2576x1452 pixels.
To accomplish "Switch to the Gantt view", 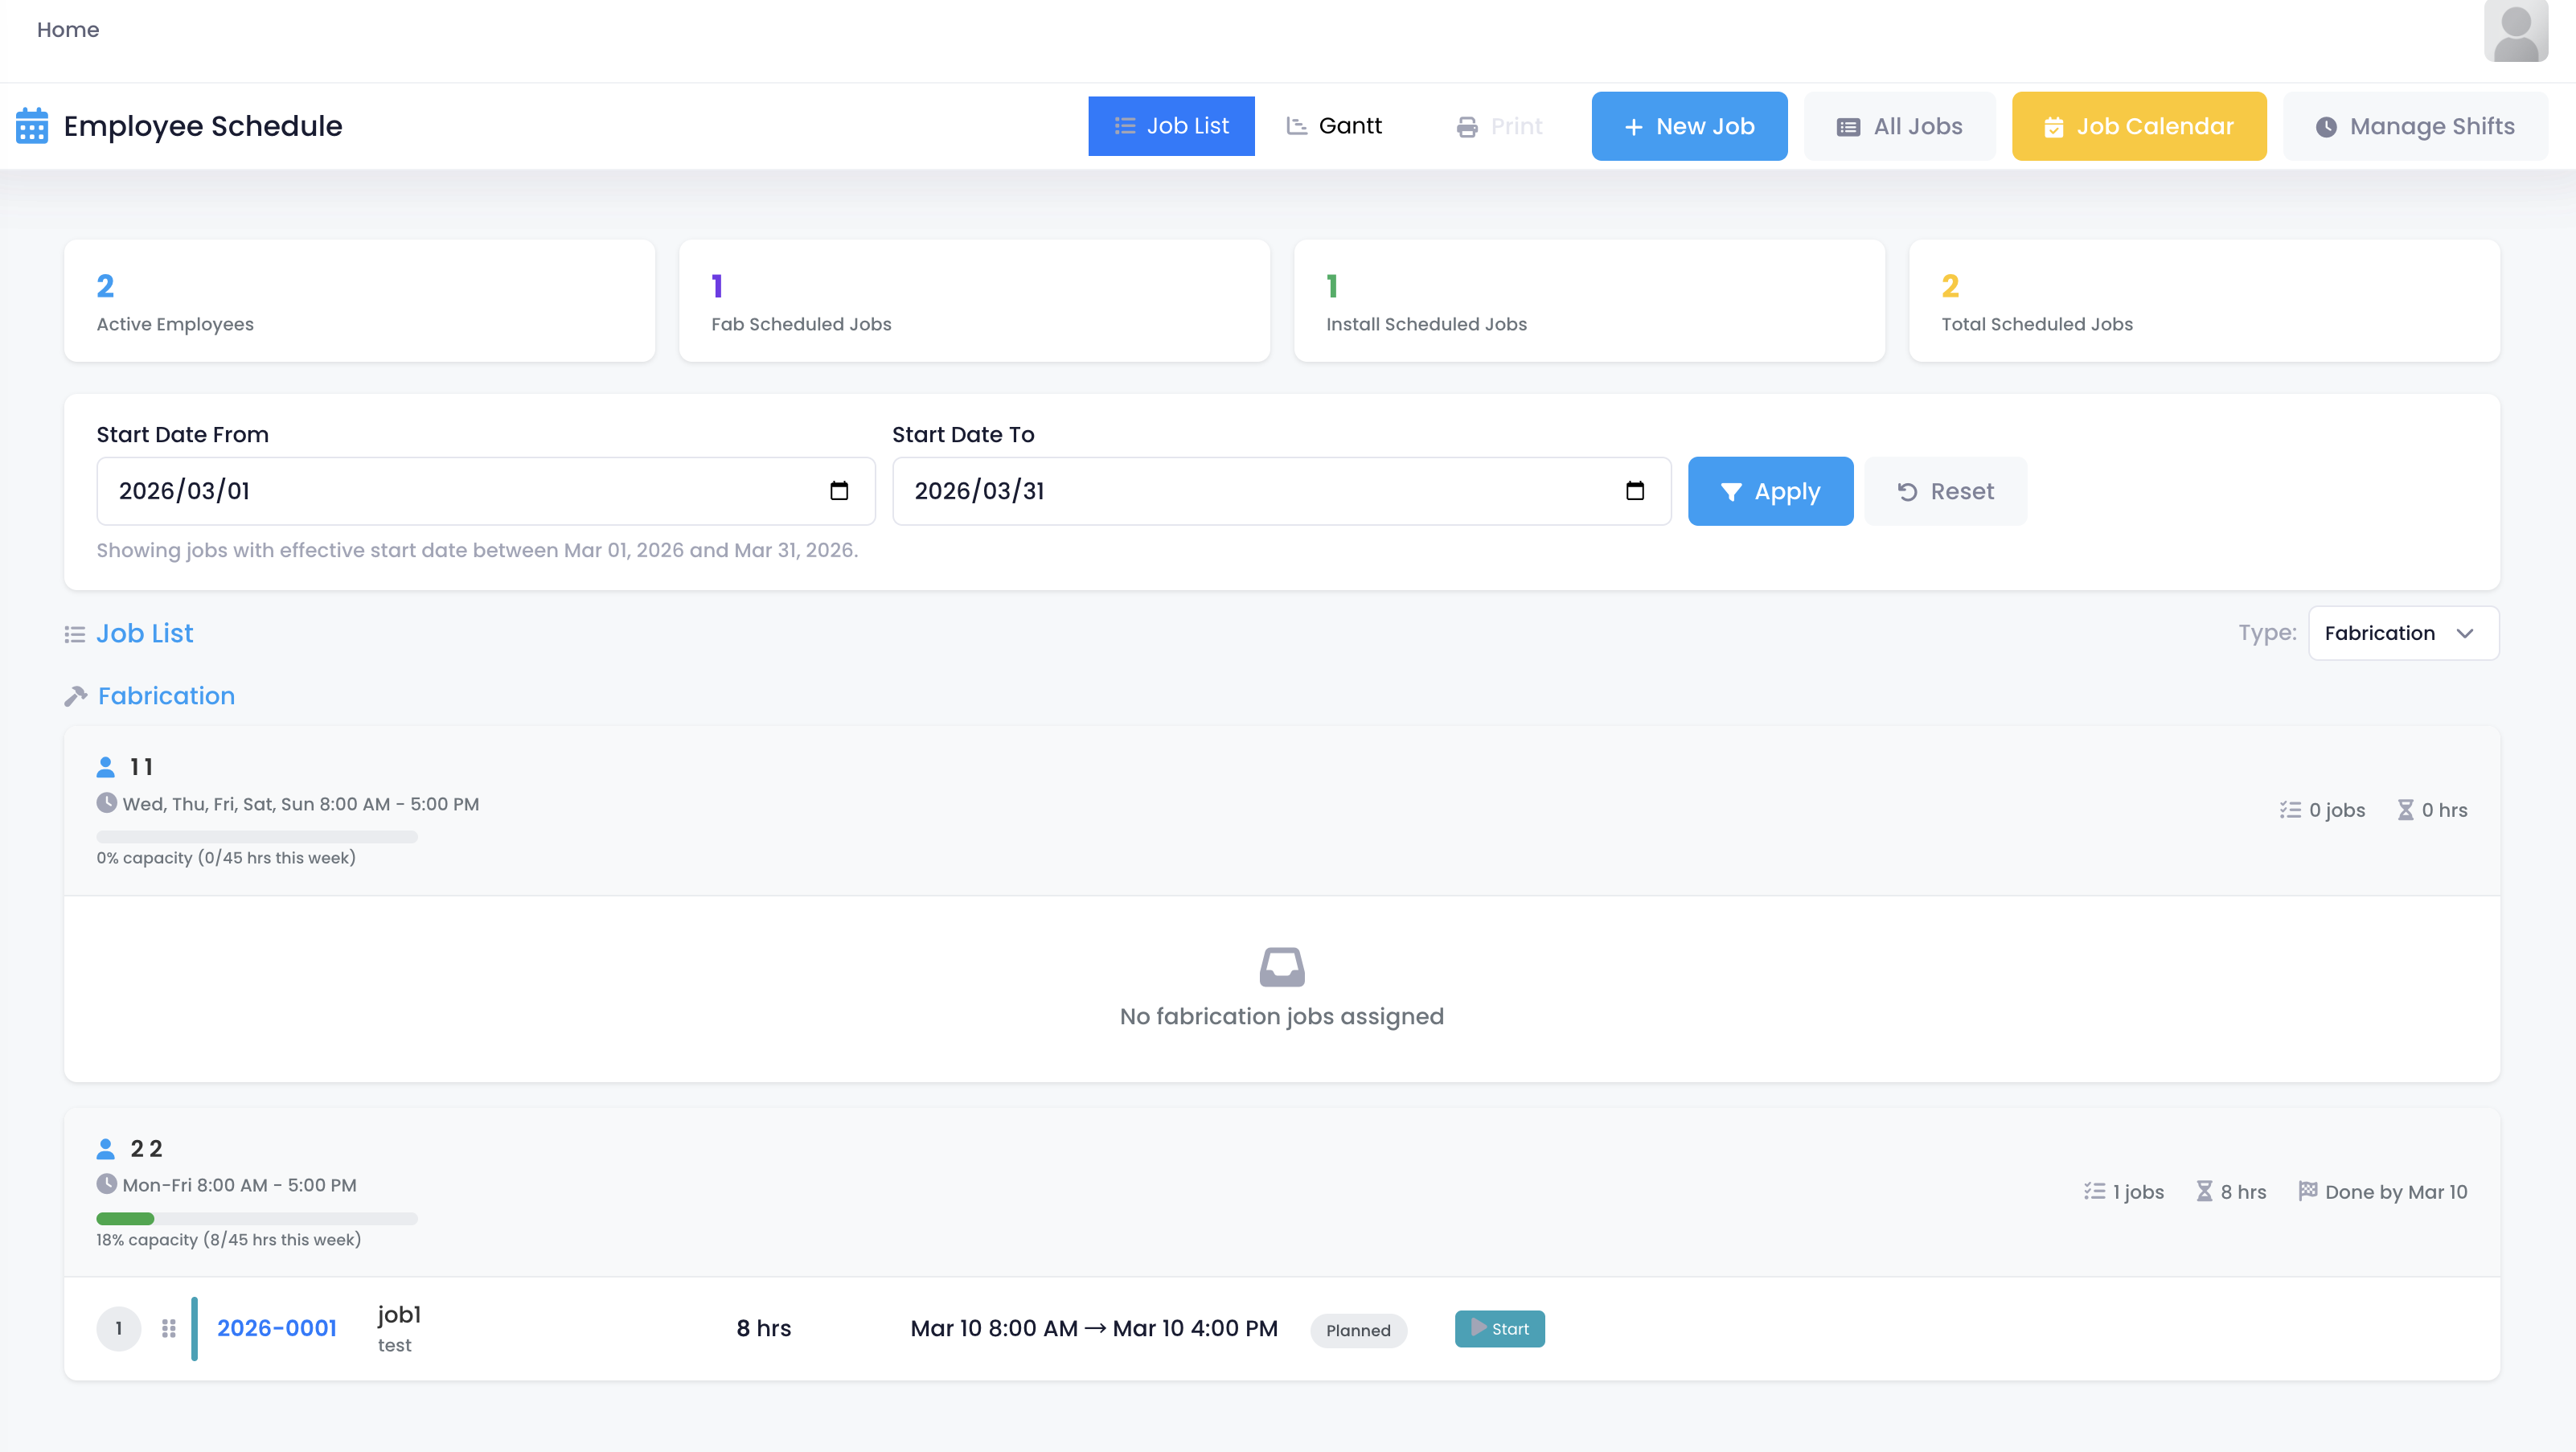I will 1334,126.
